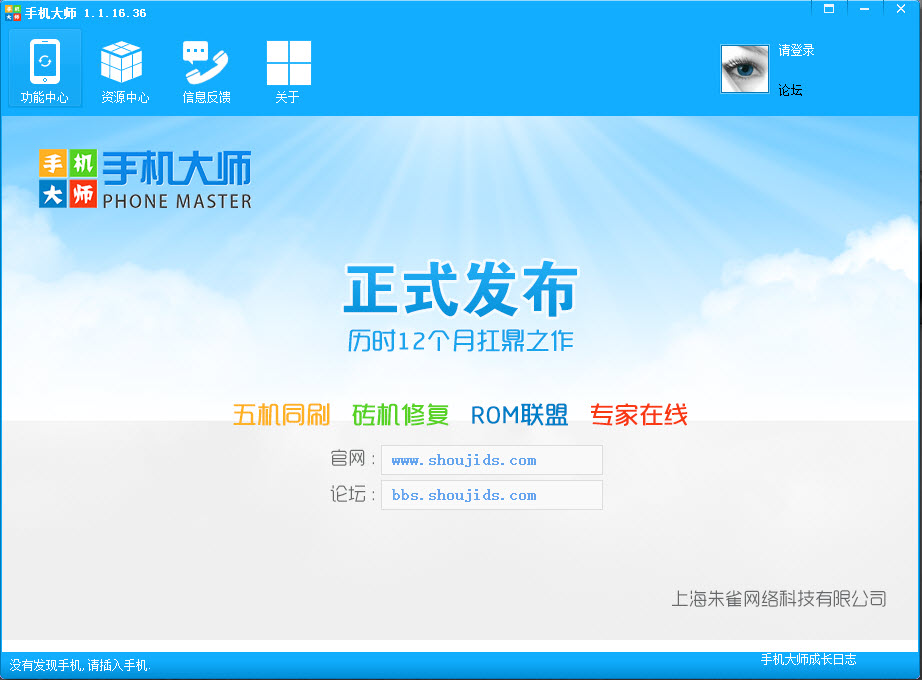Open 砖机修复 brick repair
Image resolution: width=922 pixels, height=680 pixels.
click(x=400, y=416)
